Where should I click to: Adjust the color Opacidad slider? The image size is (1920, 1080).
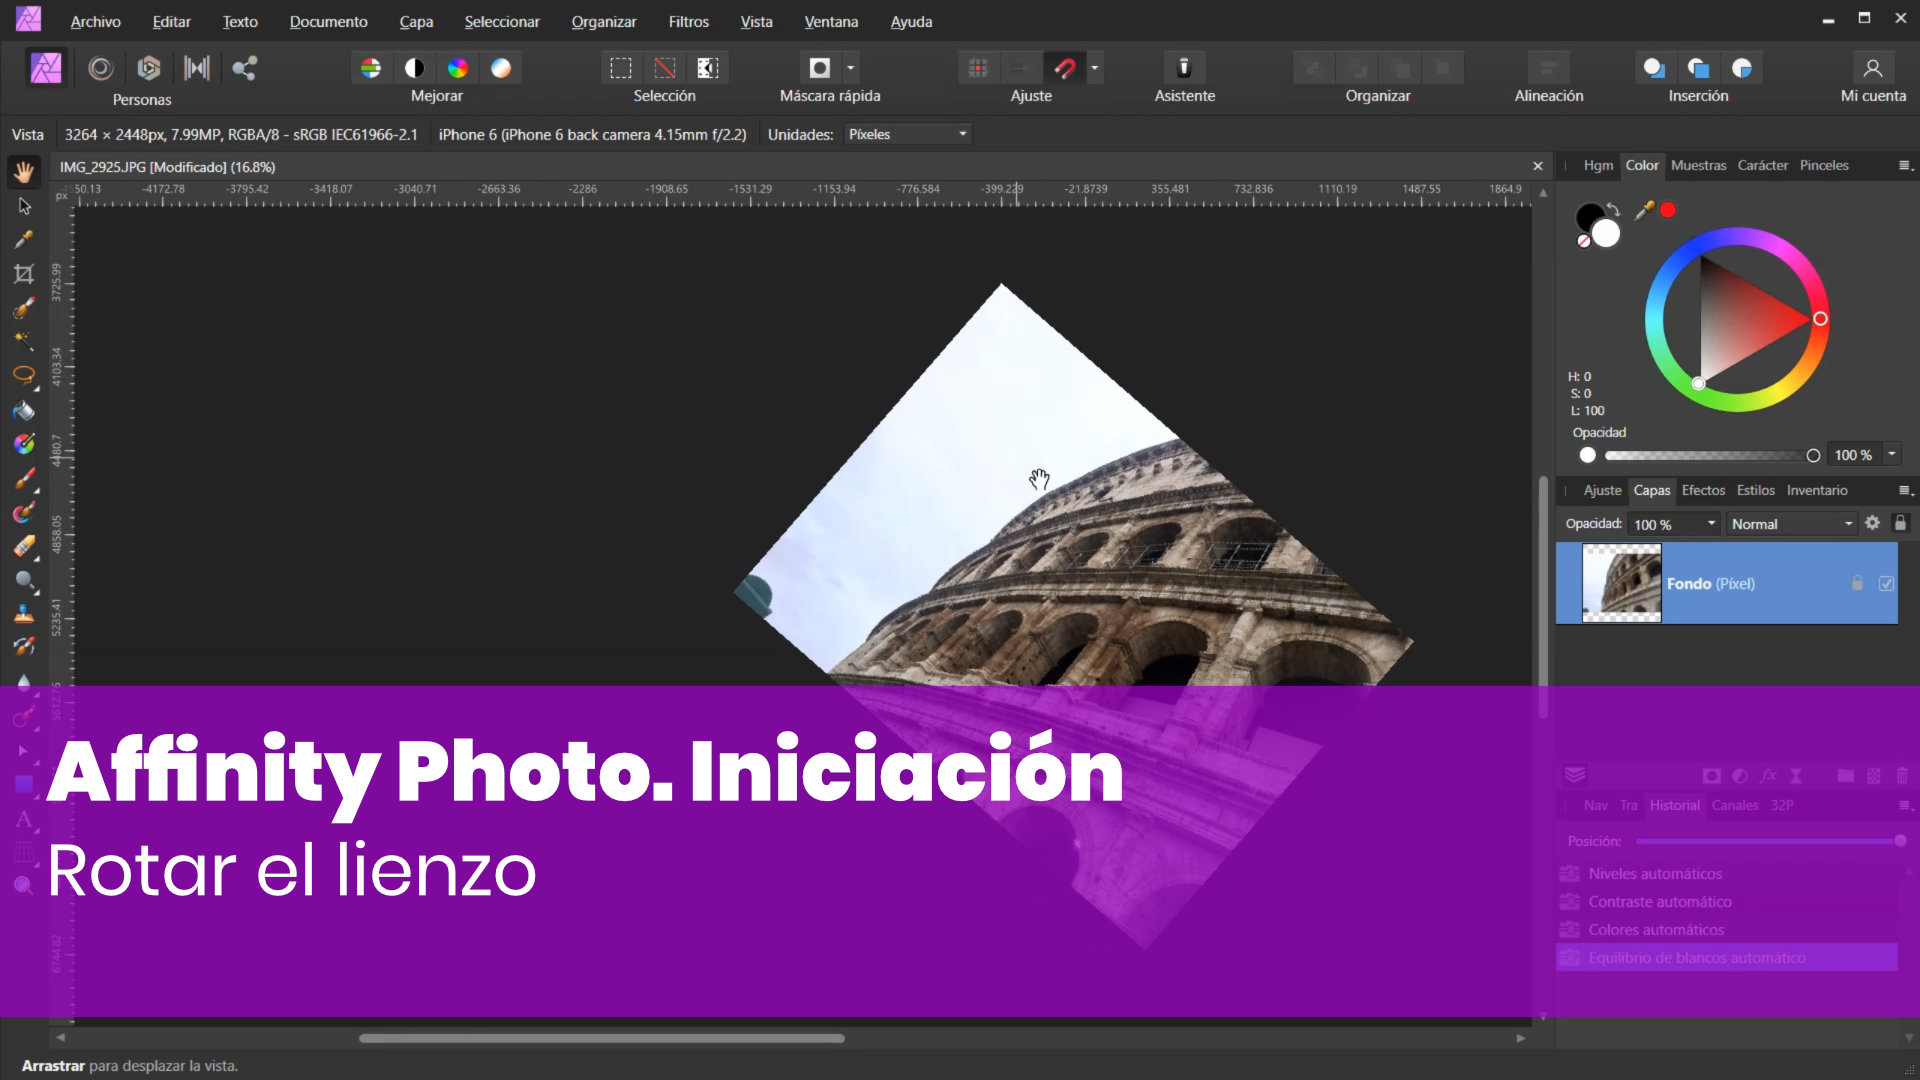(x=1712, y=455)
